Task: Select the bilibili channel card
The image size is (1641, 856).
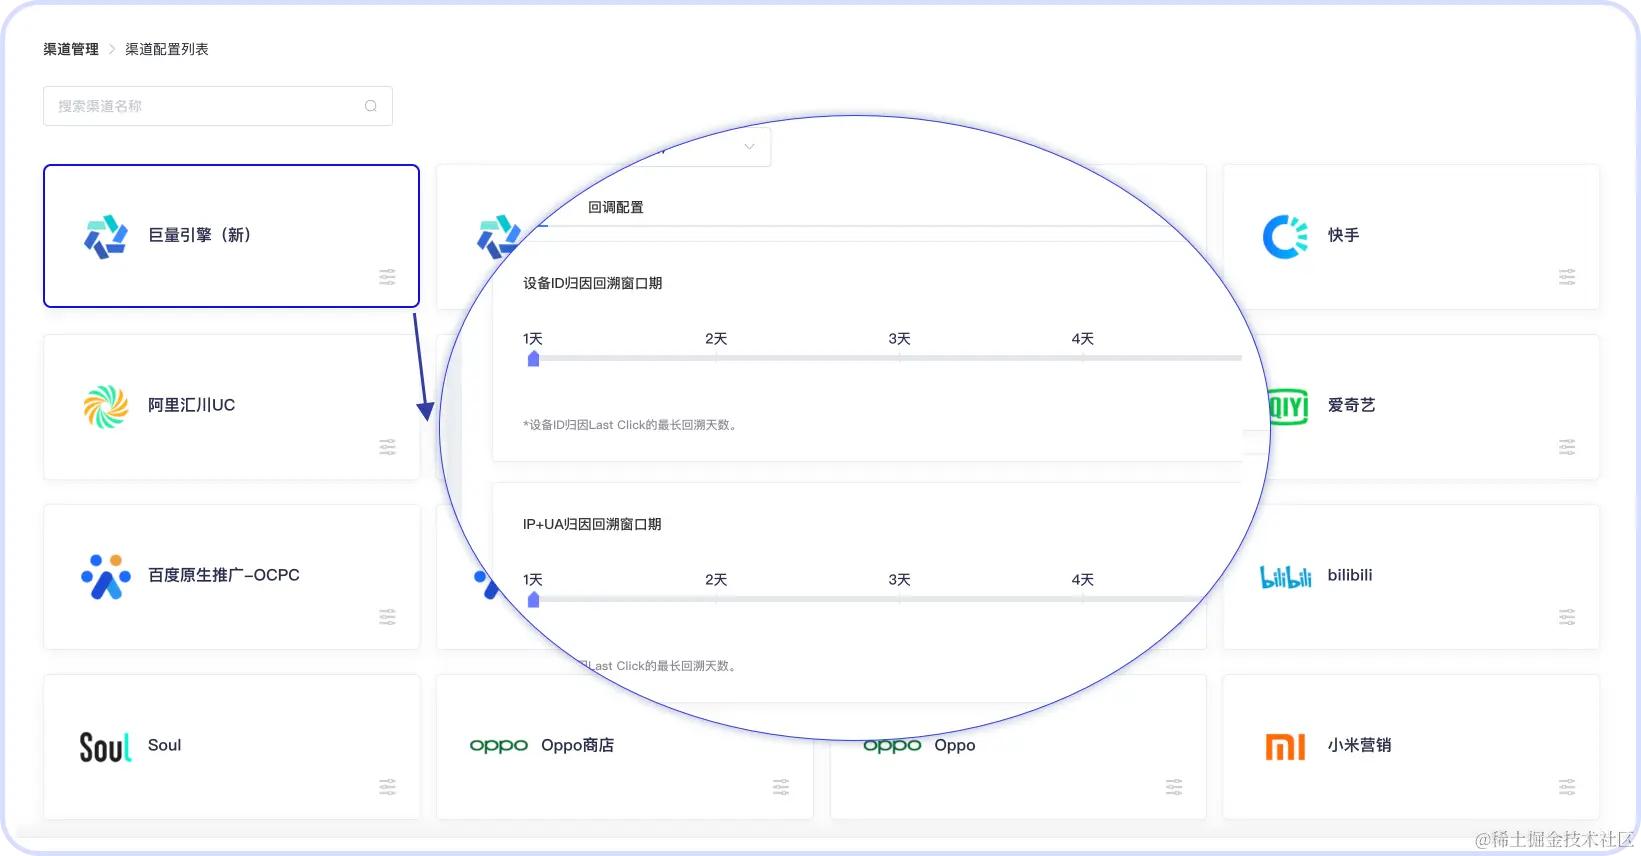Action: [x=1411, y=577]
